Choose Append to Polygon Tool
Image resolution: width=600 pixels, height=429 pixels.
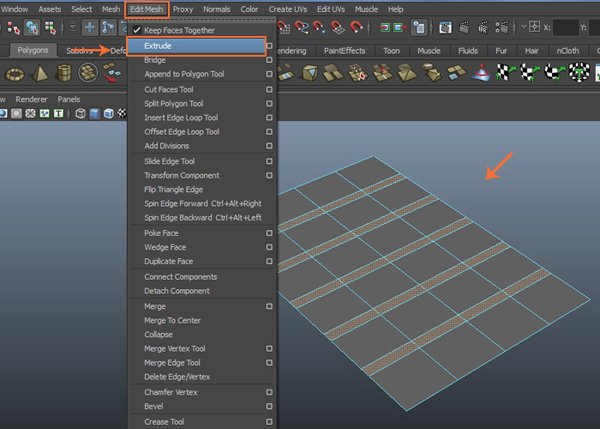tap(184, 74)
